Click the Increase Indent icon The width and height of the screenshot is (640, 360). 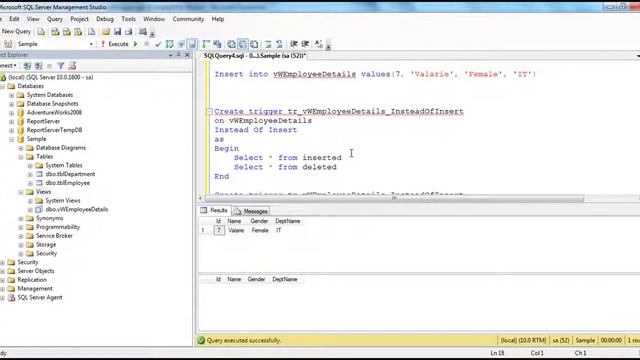coord(305,44)
